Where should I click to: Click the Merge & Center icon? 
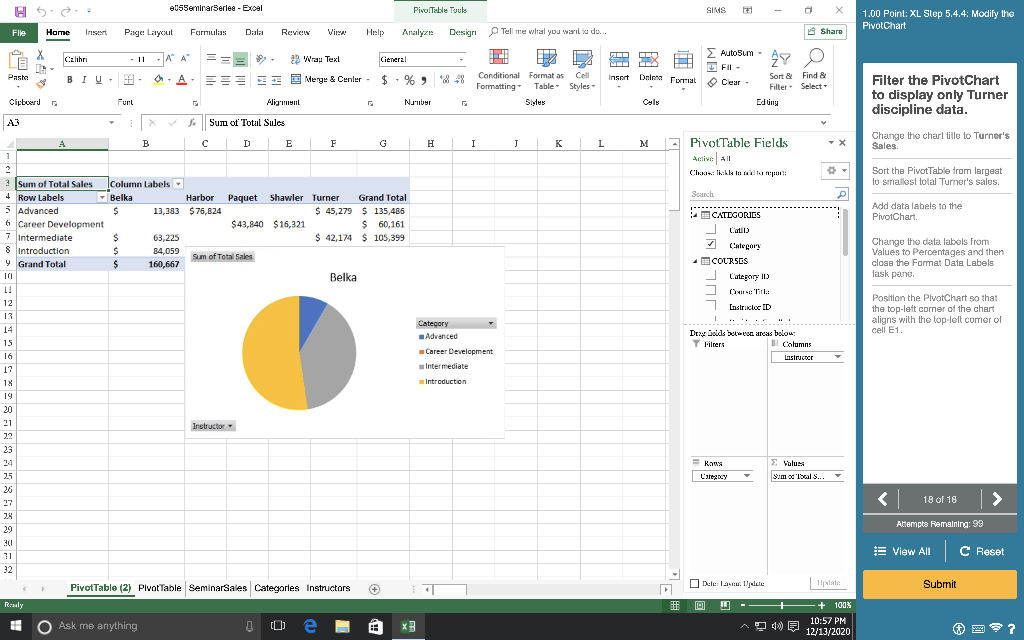click(x=325, y=79)
